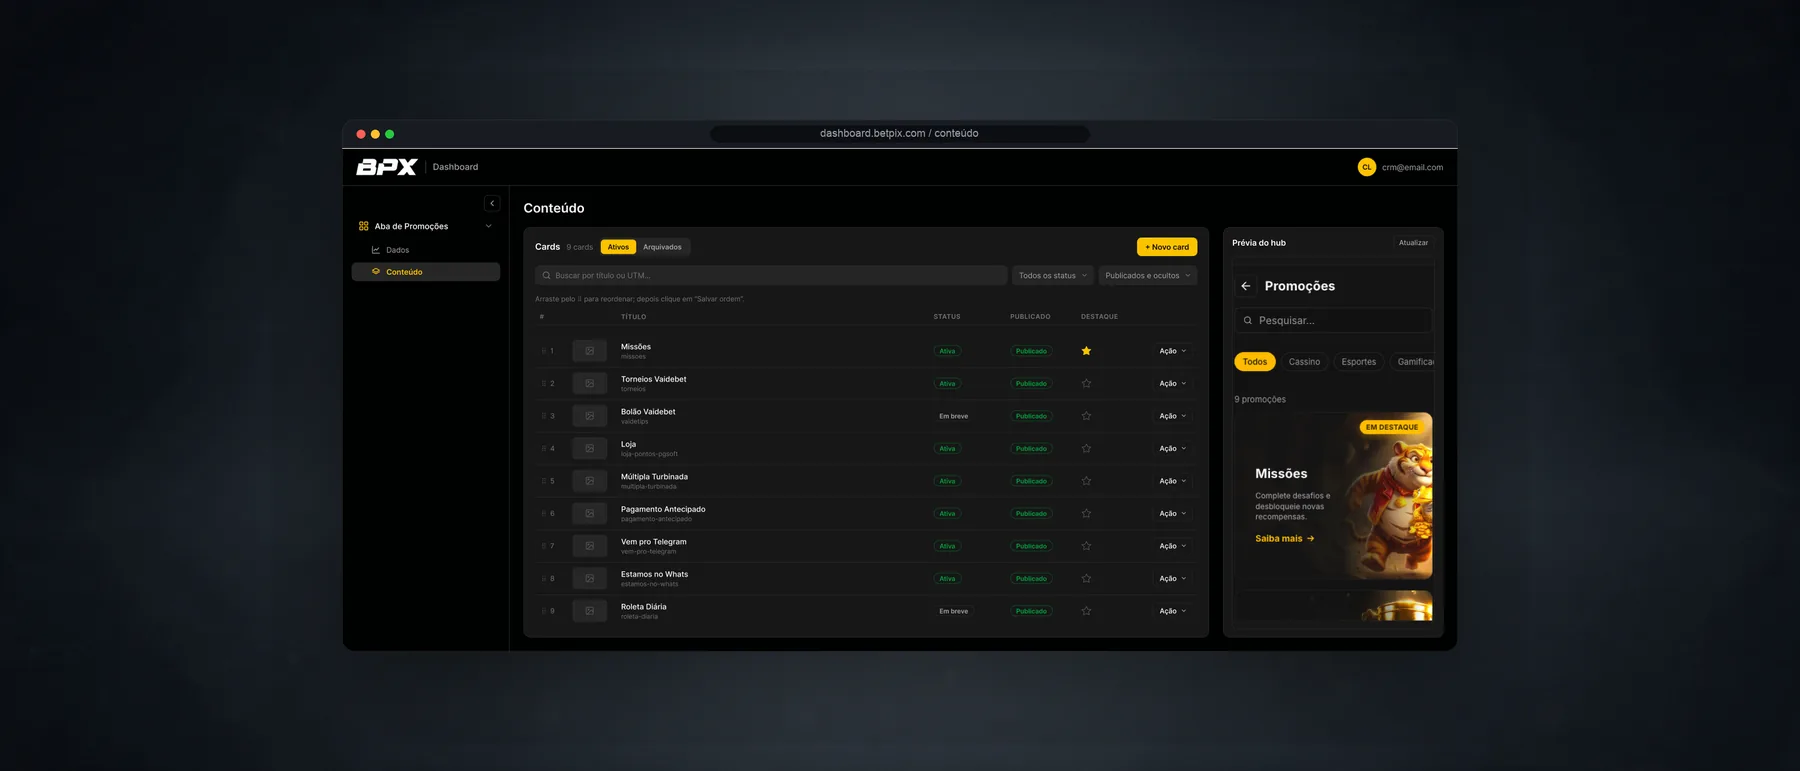Open the Todos os status dropdown
This screenshot has width=1800, height=771.
(1052, 276)
